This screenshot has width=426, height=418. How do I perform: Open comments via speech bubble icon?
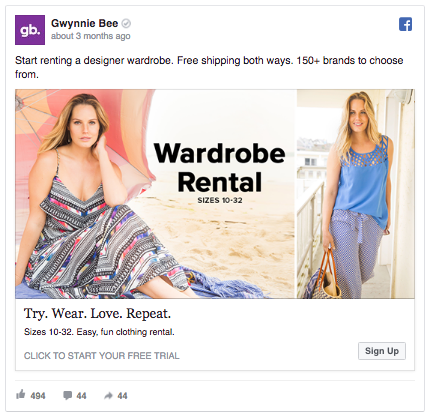point(68,396)
